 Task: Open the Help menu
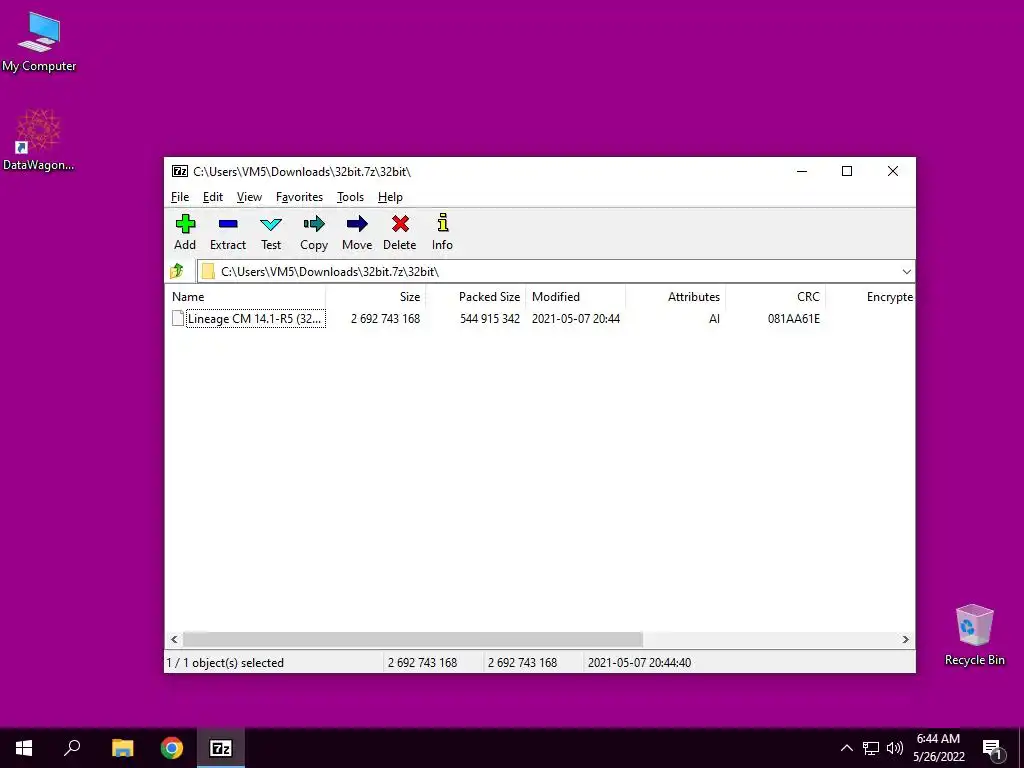tap(390, 197)
